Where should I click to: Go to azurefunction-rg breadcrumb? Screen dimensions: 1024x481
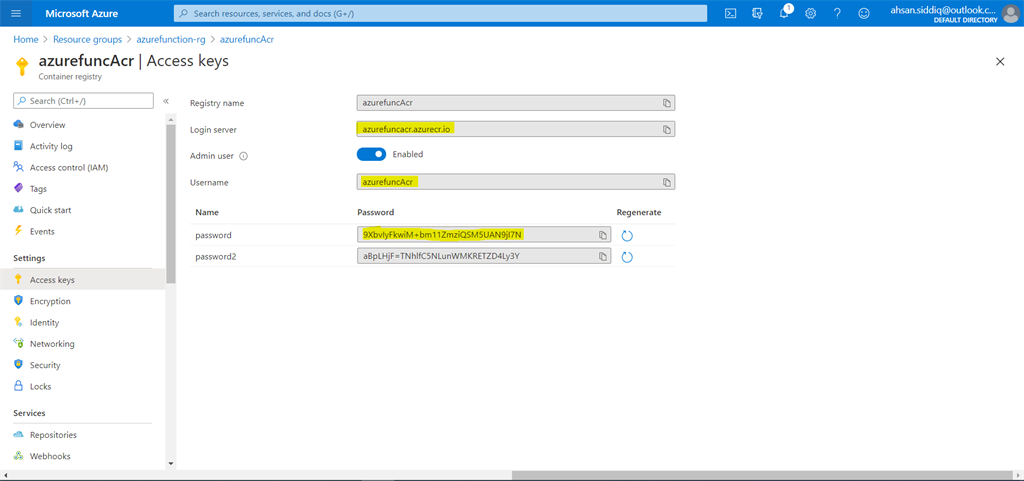tap(171, 39)
